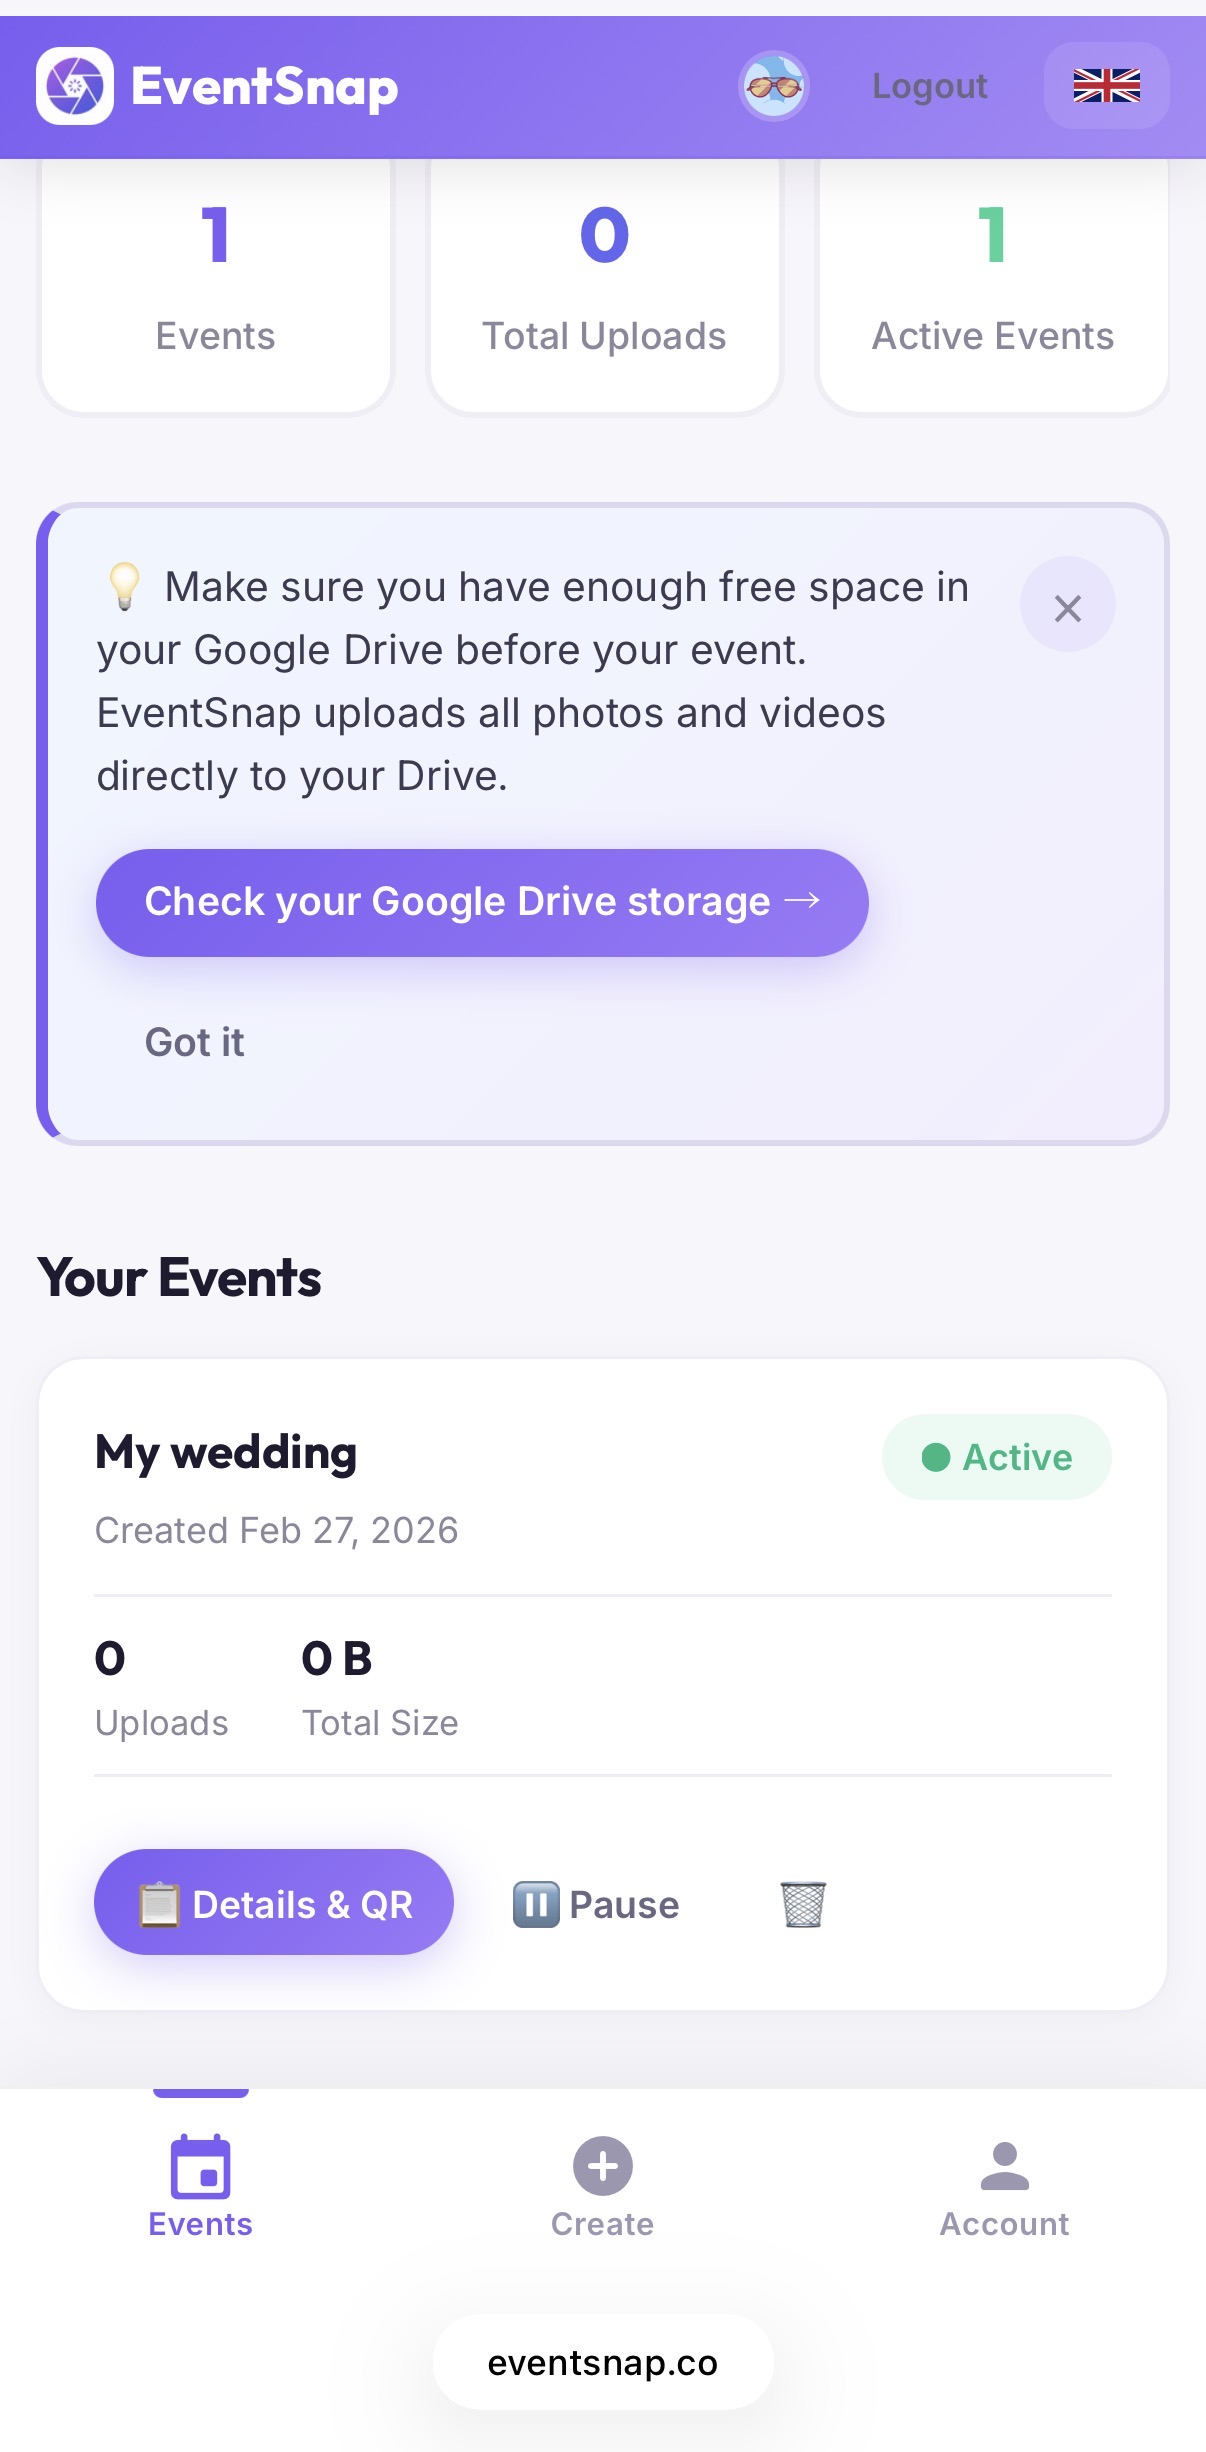Click the Active Events stat card

[993, 284]
